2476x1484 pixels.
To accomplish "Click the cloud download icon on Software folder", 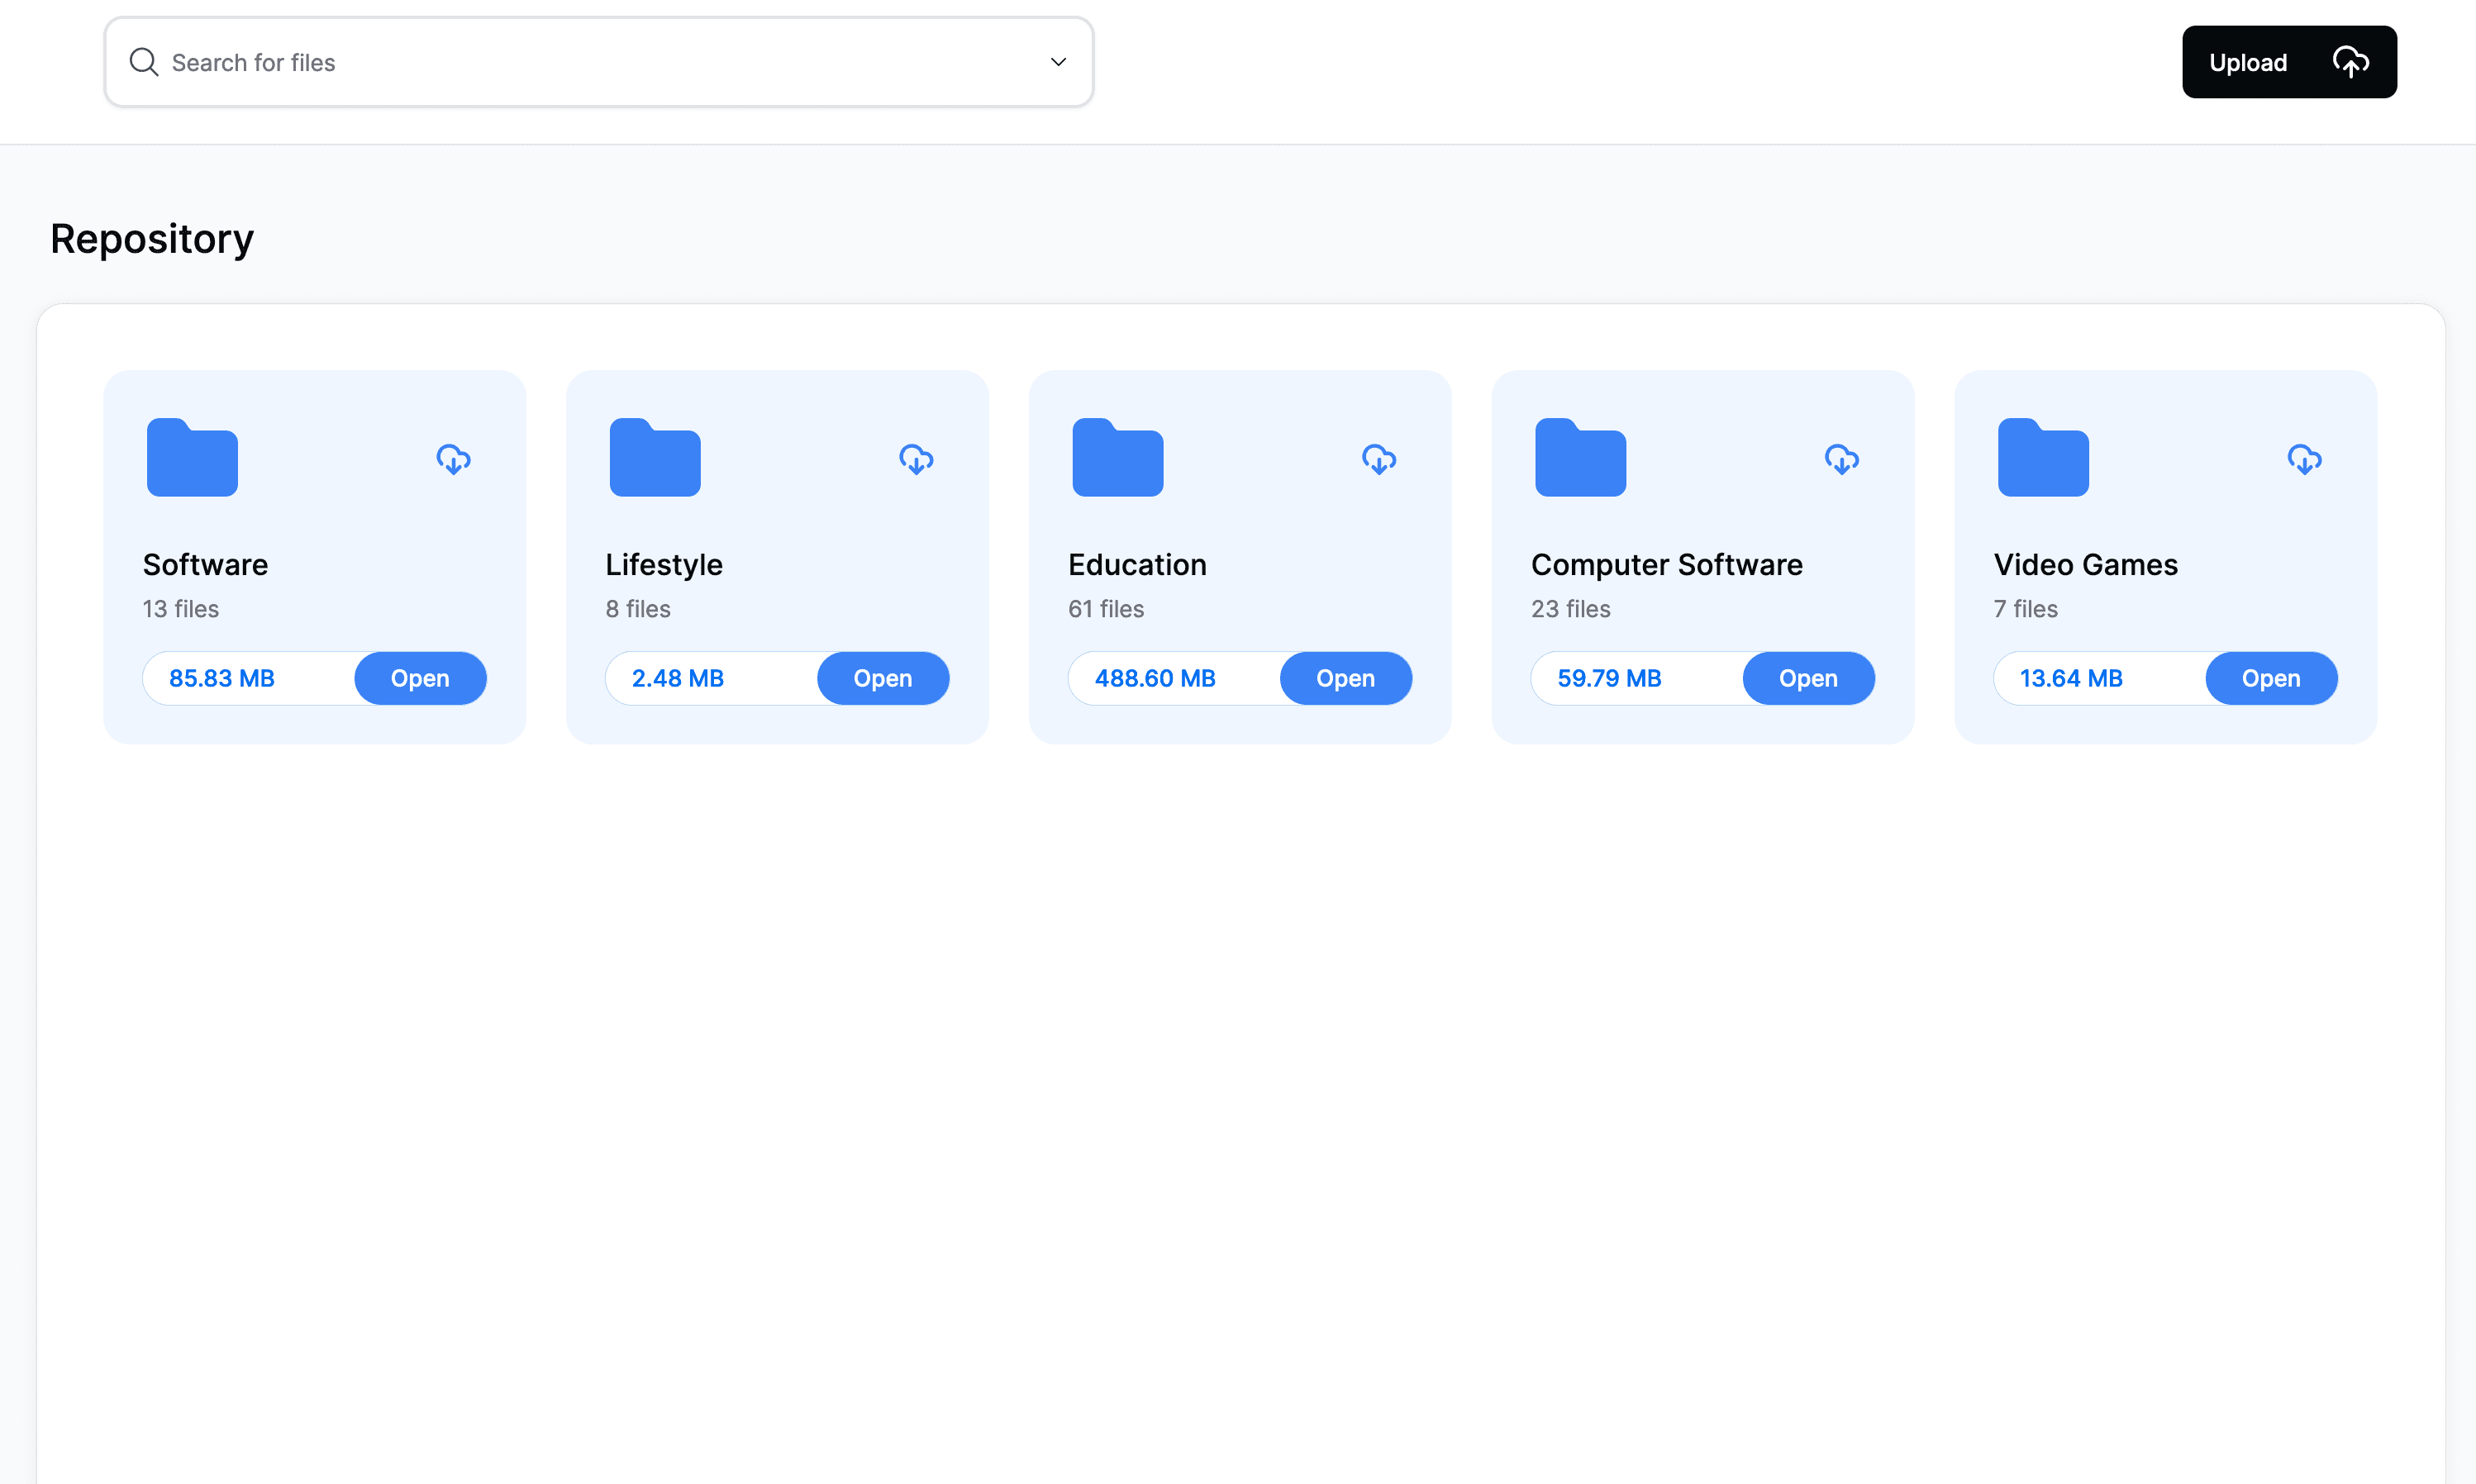I will coord(454,459).
